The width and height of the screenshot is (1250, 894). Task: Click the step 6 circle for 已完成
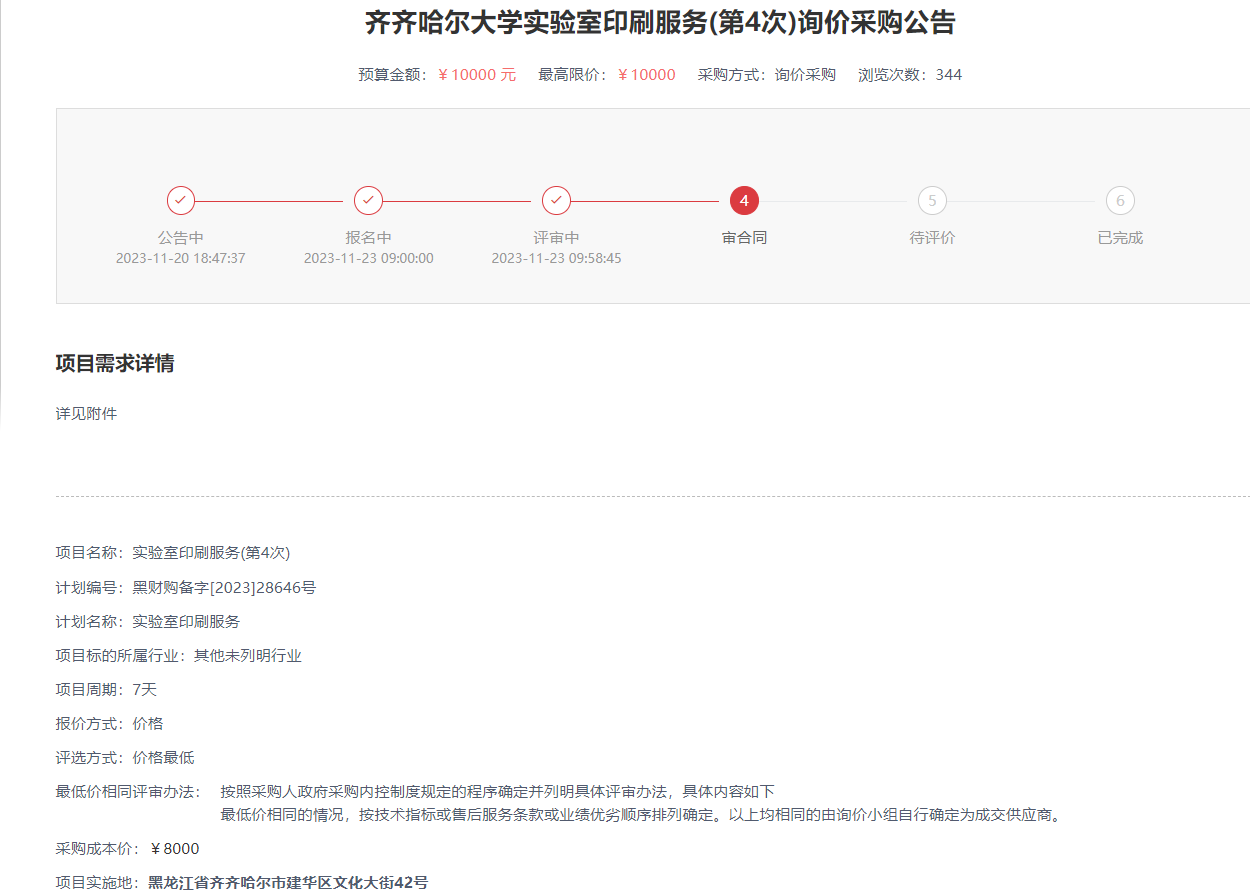coord(1120,201)
